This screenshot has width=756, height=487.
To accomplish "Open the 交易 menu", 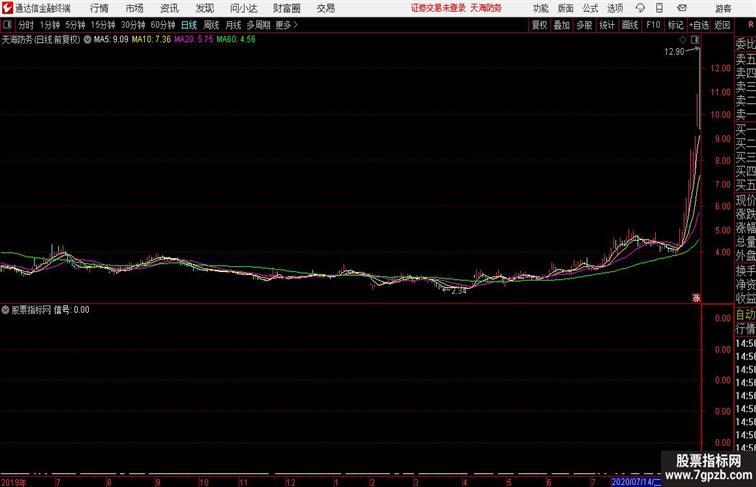I will coord(325,8).
